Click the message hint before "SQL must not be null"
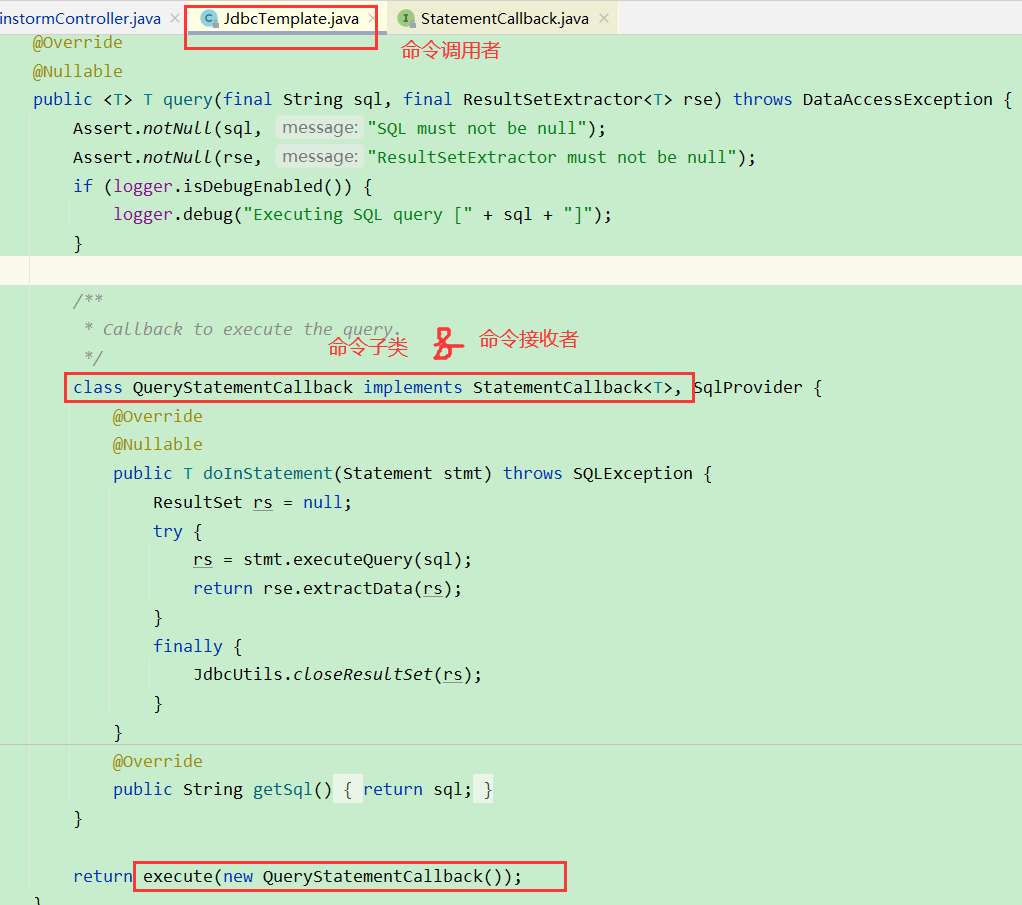Screen dimensions: 1022x905 pyautogui.click(x=320, y=128)
